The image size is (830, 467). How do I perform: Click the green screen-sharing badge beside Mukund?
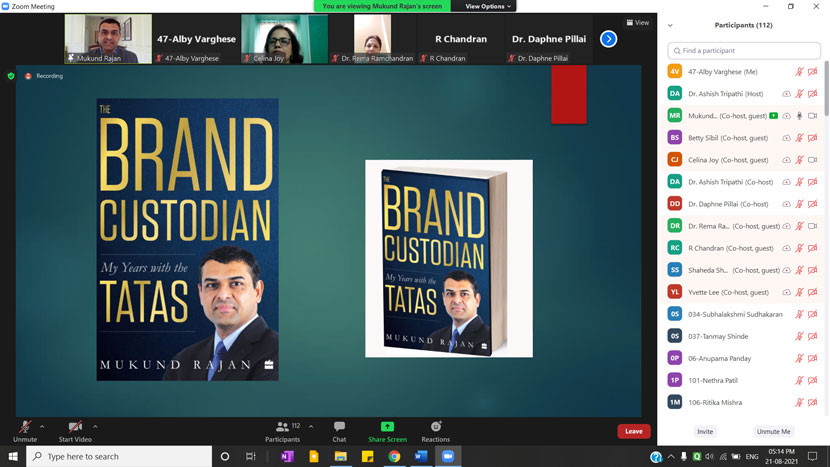(773, 115)
